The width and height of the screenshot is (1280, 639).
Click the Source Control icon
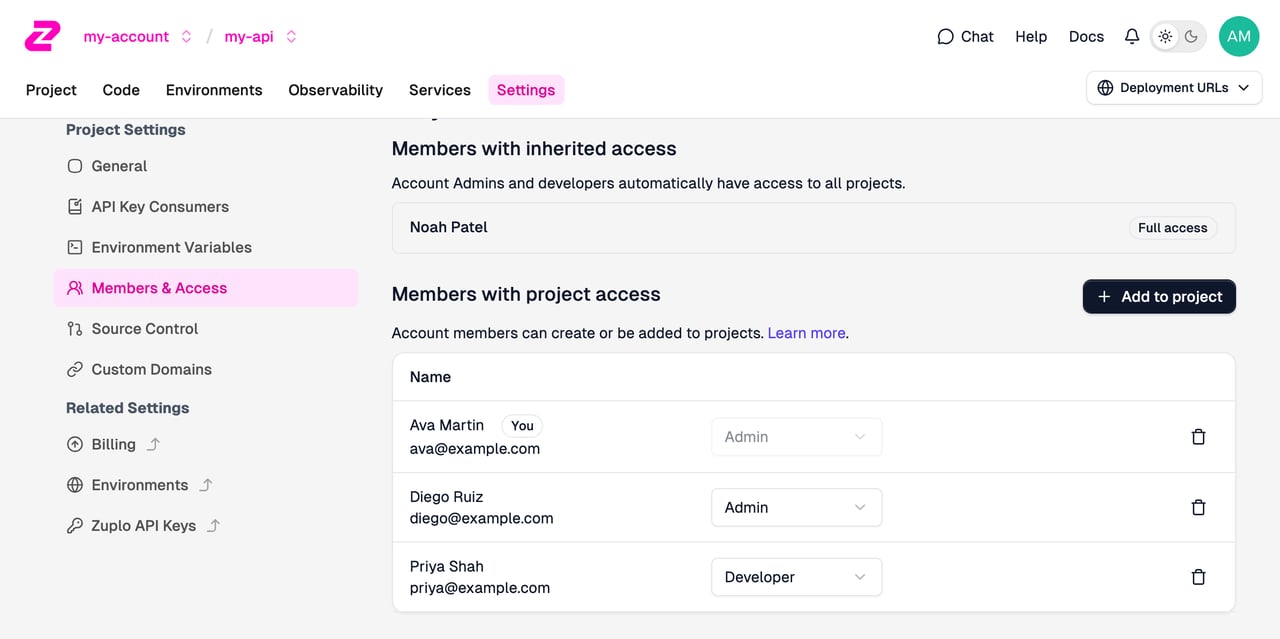[x=75, y=329]
